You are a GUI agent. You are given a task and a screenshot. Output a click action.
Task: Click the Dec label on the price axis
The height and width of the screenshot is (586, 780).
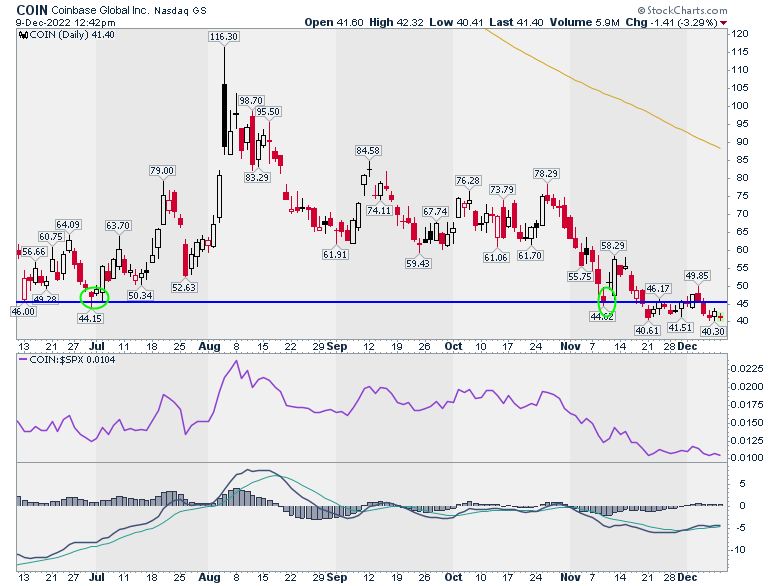pos(687,347)
